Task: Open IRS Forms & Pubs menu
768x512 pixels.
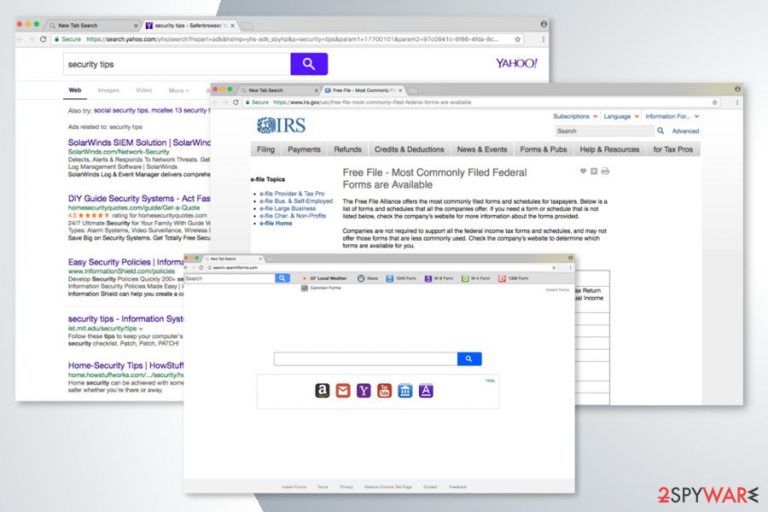Action: [x=543, y=149]
